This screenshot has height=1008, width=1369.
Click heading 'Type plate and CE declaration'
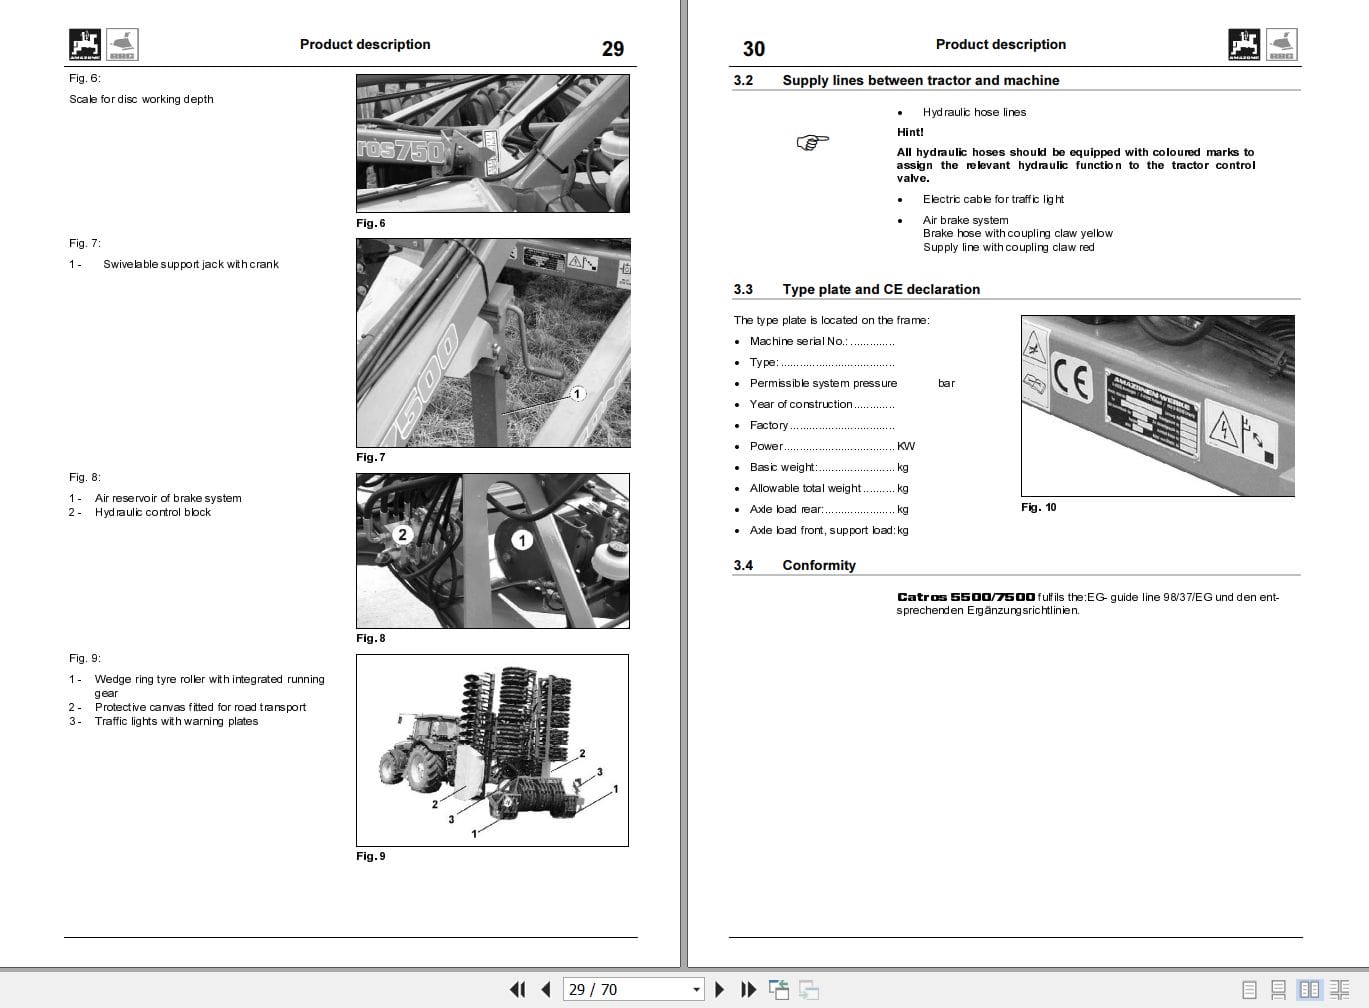click(x=881, y=289)
